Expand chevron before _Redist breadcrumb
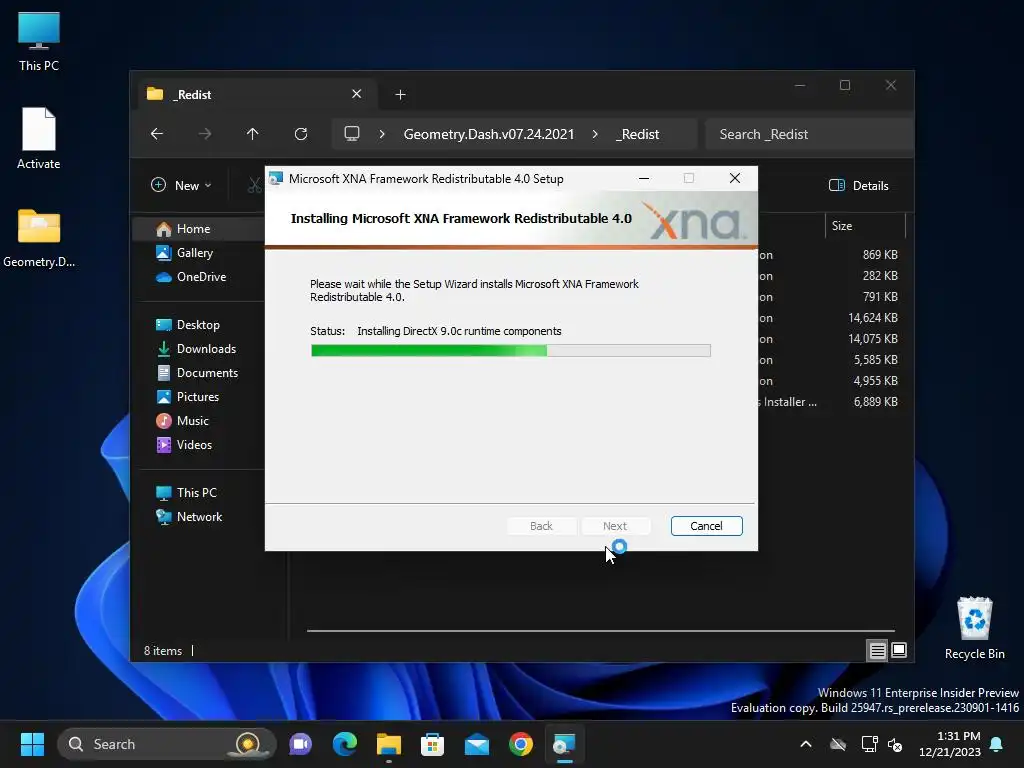The image size is (1024, 768). (x=595, y=134)
